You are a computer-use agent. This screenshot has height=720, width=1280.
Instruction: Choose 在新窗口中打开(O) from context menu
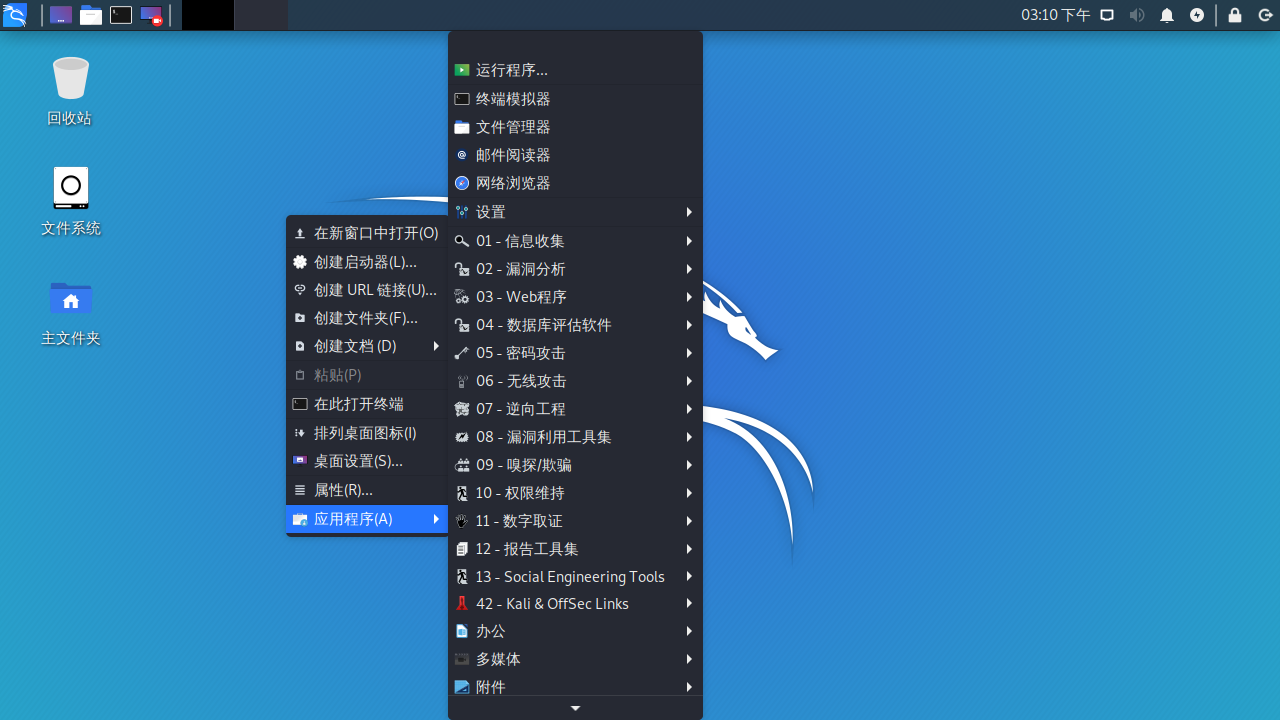tap(367, 233)
